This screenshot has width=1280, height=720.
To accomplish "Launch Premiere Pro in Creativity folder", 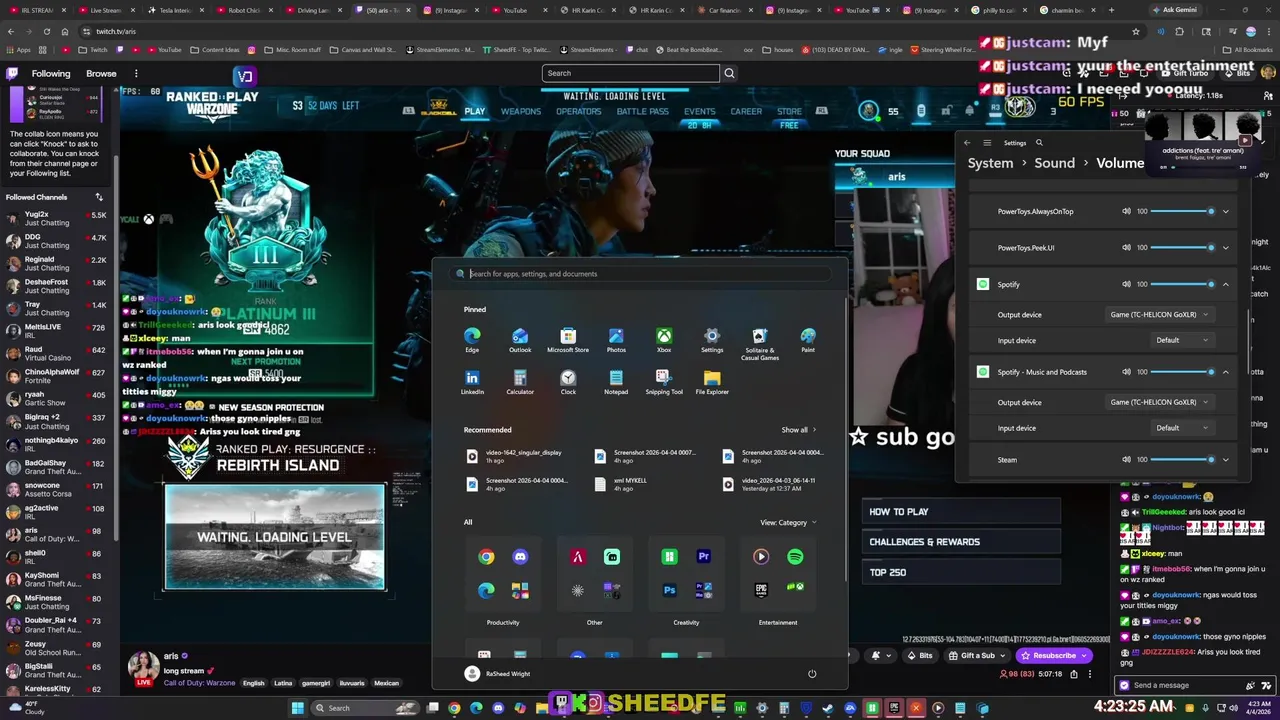I will pos(704,557).
